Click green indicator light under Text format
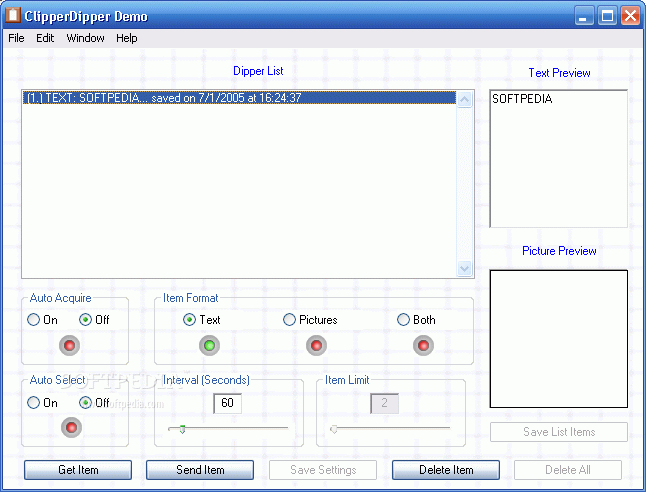646x492 pixels. [x=209, y=345]
